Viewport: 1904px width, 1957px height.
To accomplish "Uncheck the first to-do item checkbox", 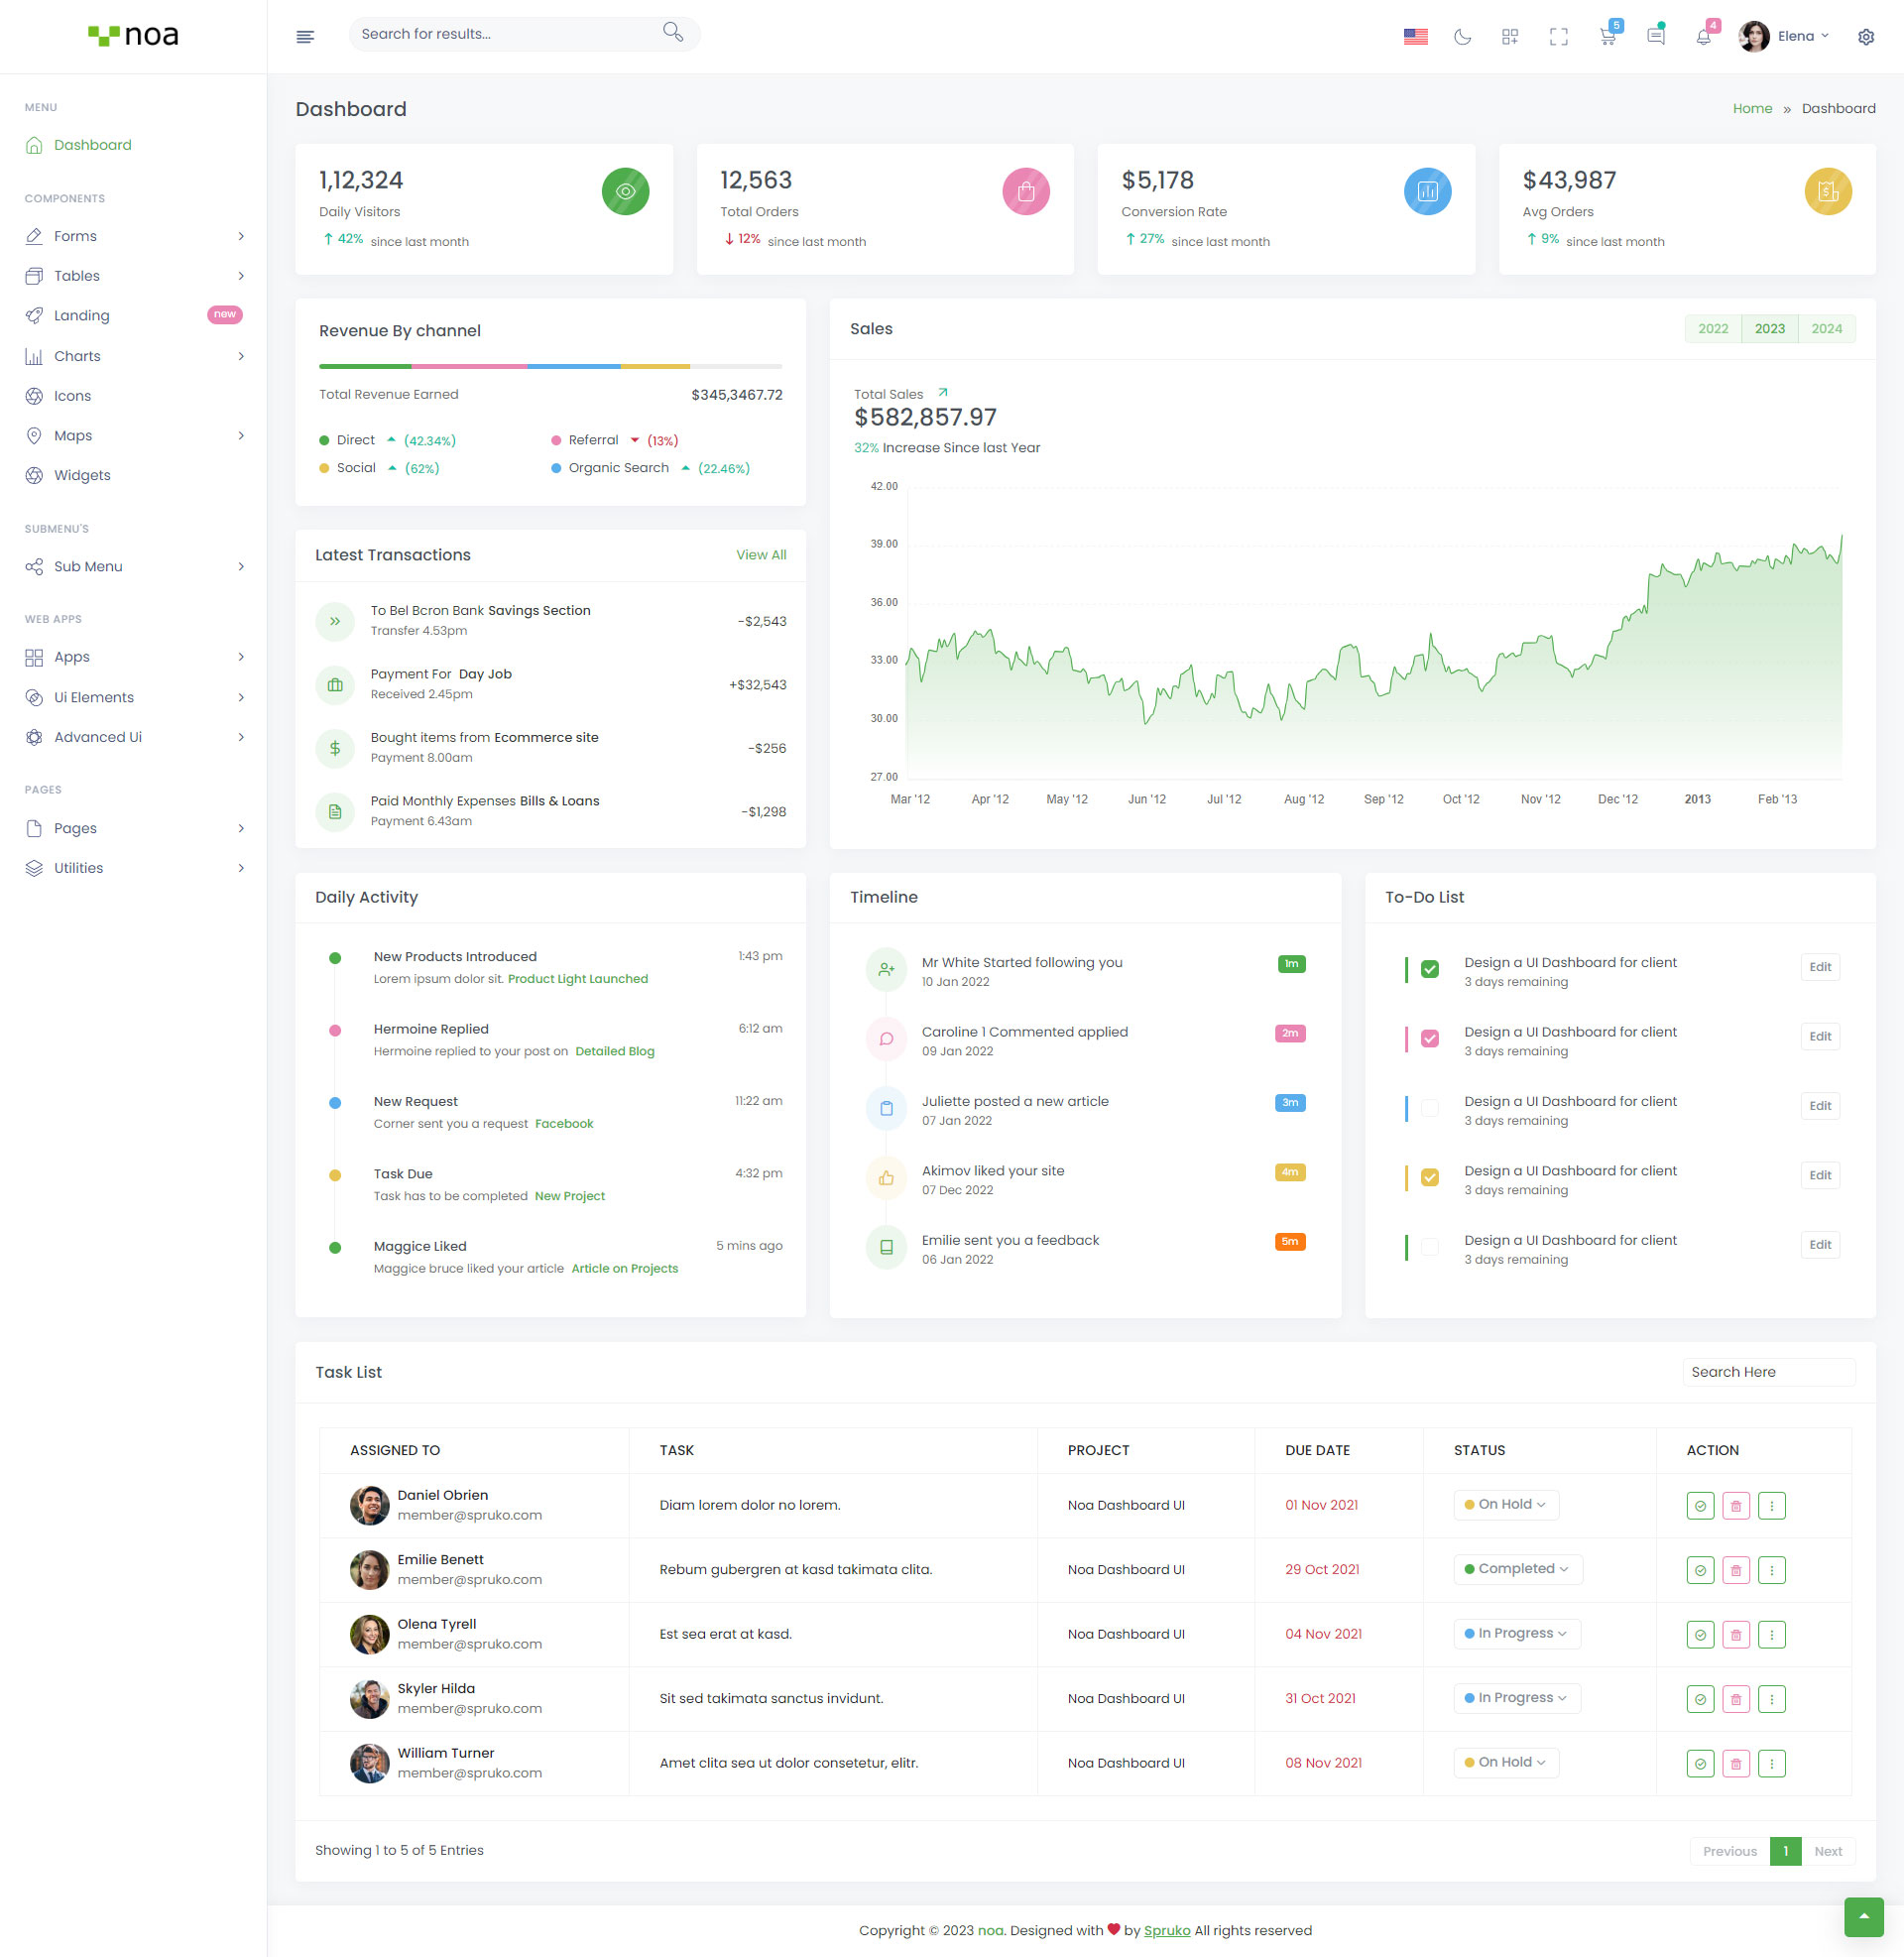I will 1430,968.
